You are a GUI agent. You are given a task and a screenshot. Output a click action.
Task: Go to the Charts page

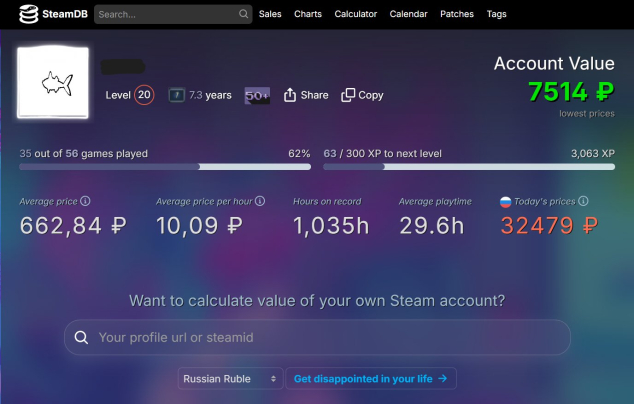point(308,14)
